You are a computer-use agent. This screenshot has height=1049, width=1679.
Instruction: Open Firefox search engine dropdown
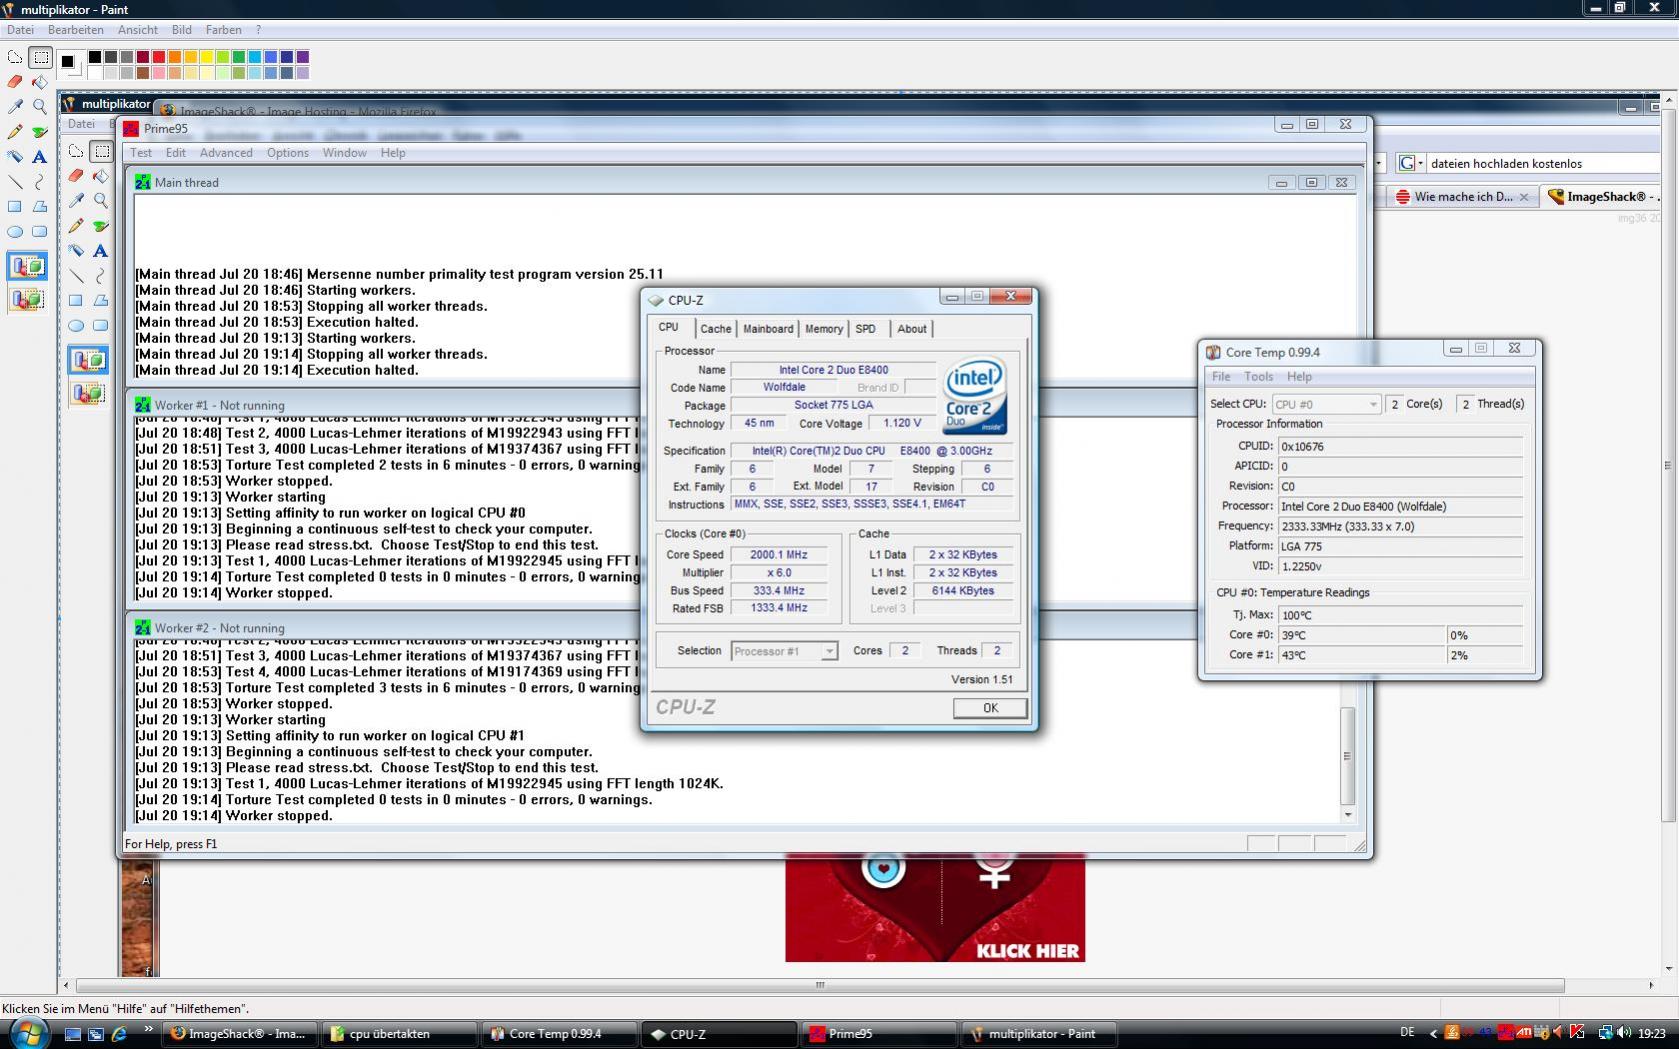1410,163
